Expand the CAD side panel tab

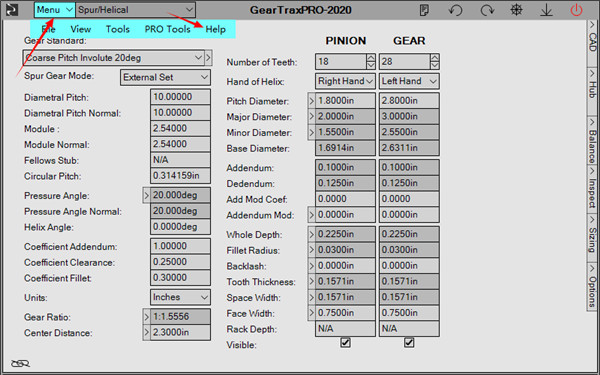(592, 38)
